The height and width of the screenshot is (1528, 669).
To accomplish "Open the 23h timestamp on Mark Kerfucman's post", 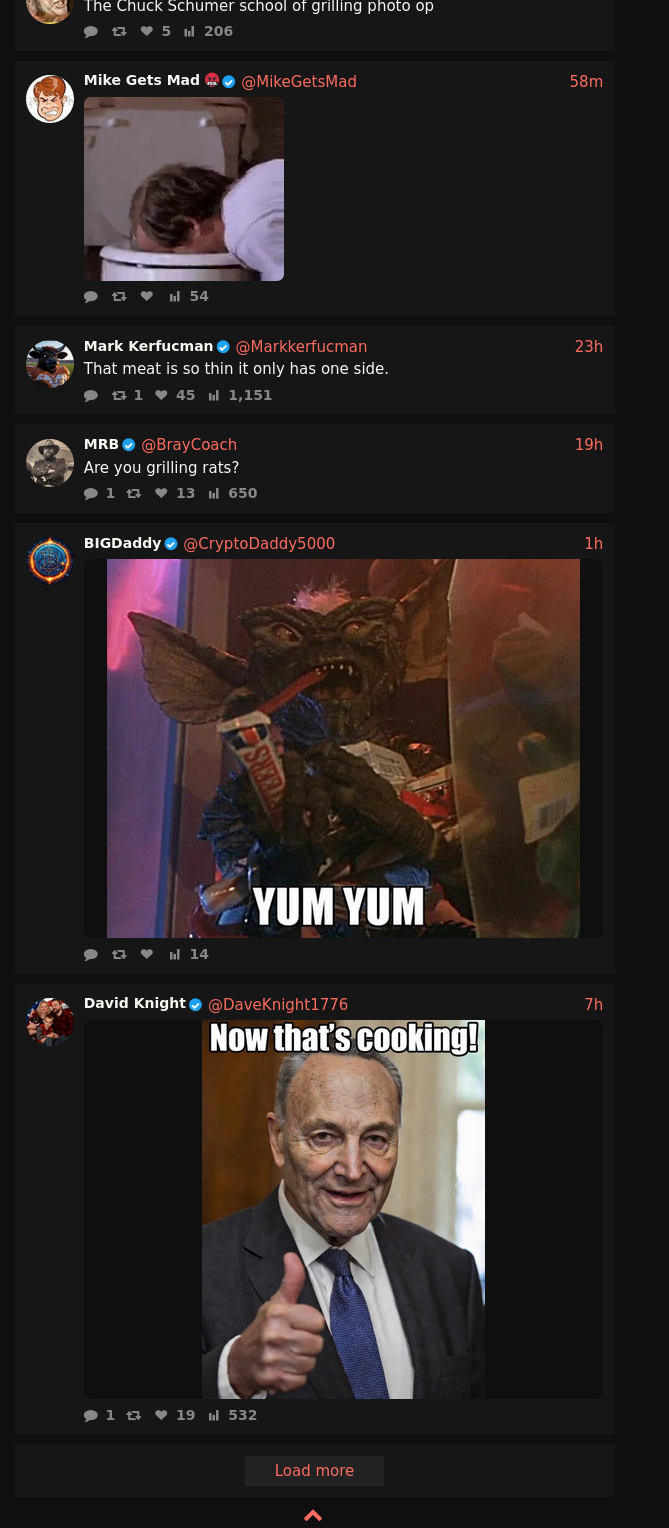I will (588, 346).
